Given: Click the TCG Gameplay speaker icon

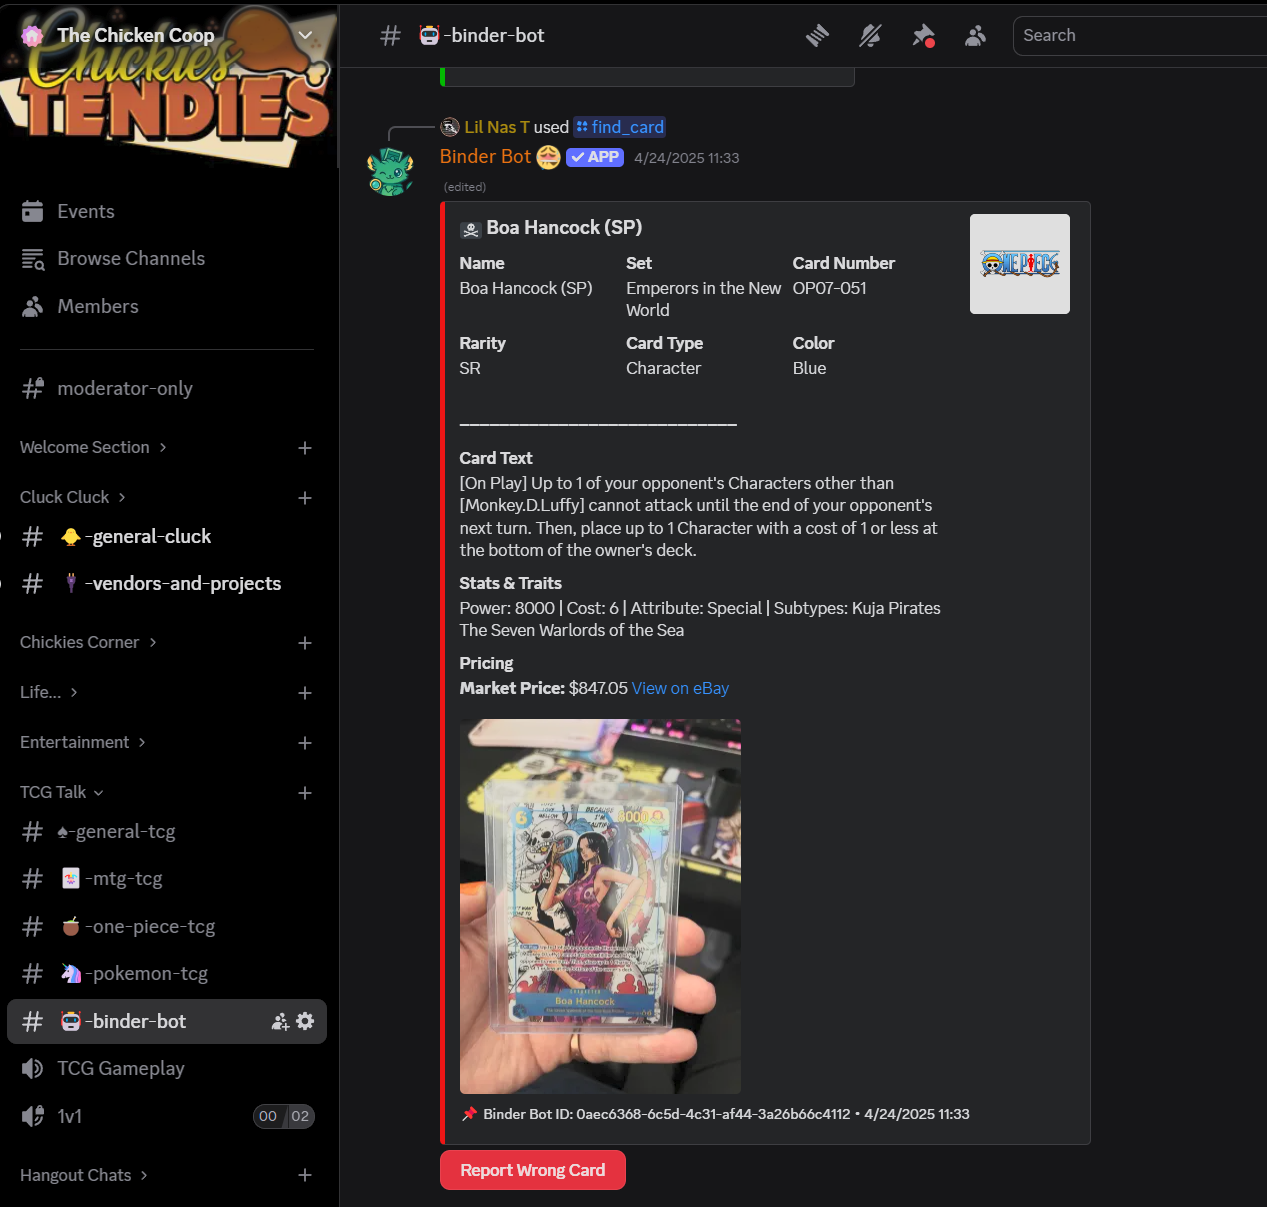Looking at the screenshot, I should point(33,1069).
